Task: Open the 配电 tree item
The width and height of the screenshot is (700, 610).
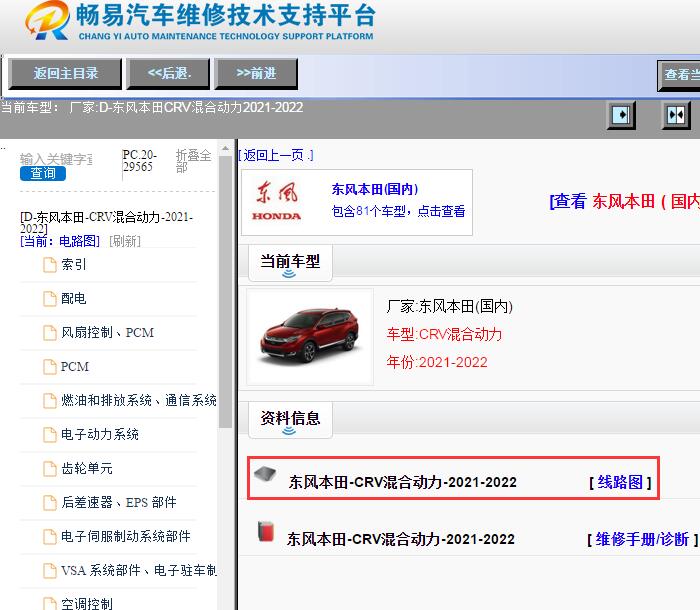Action: (74, 298)
